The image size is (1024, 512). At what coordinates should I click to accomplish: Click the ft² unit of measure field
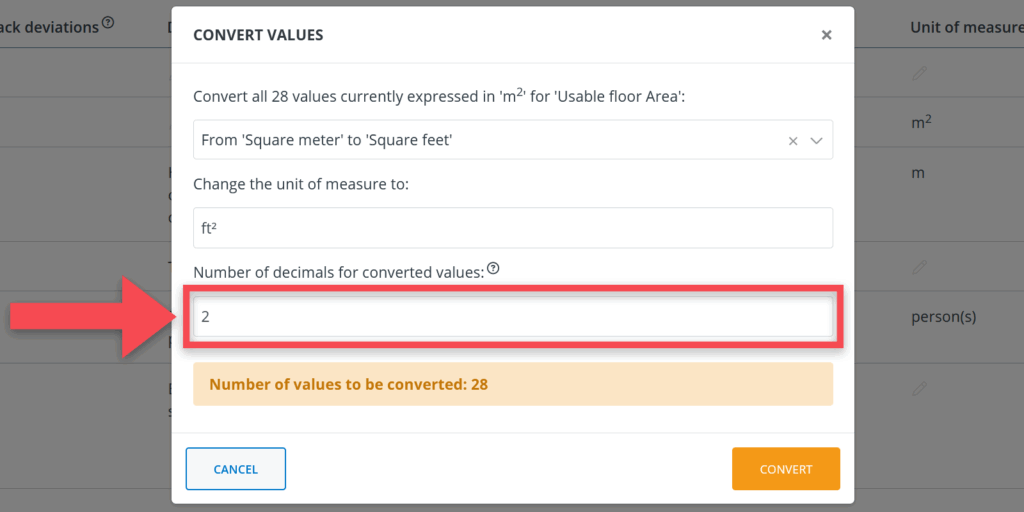(512, 228)
